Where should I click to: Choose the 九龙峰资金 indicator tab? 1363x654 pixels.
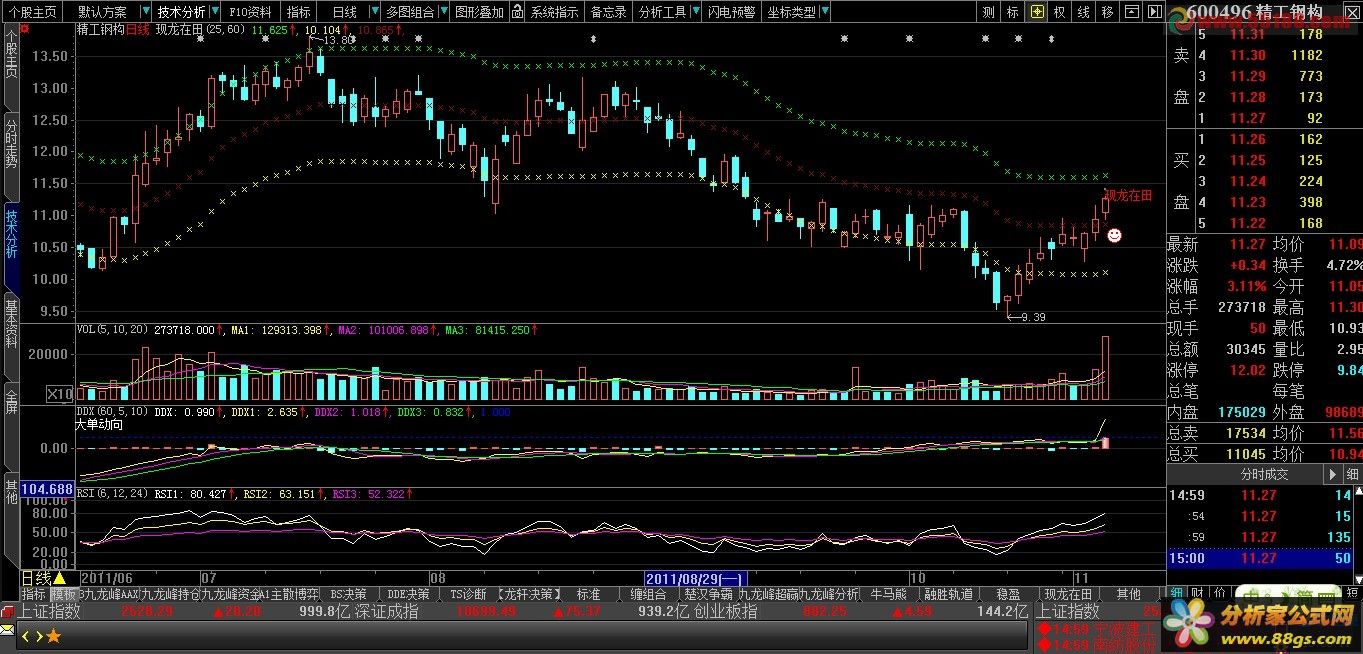229,594
